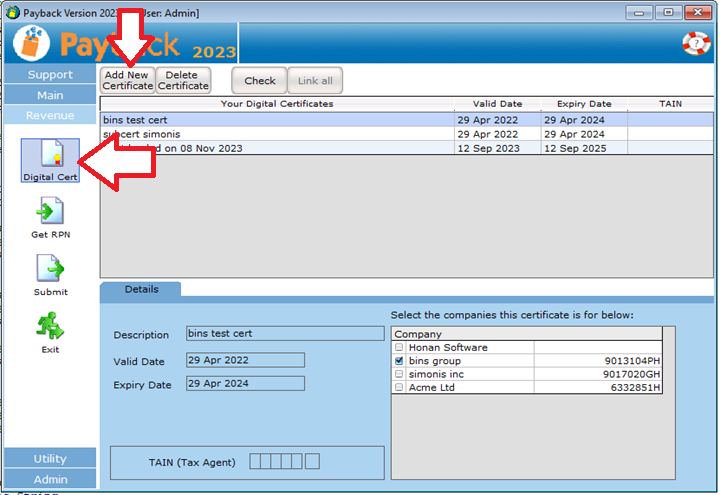Image resolution: width=720 pixels, height=495 pixels.
Task: Expand the Utility sidebar section
Action: [x=50, y=458]
